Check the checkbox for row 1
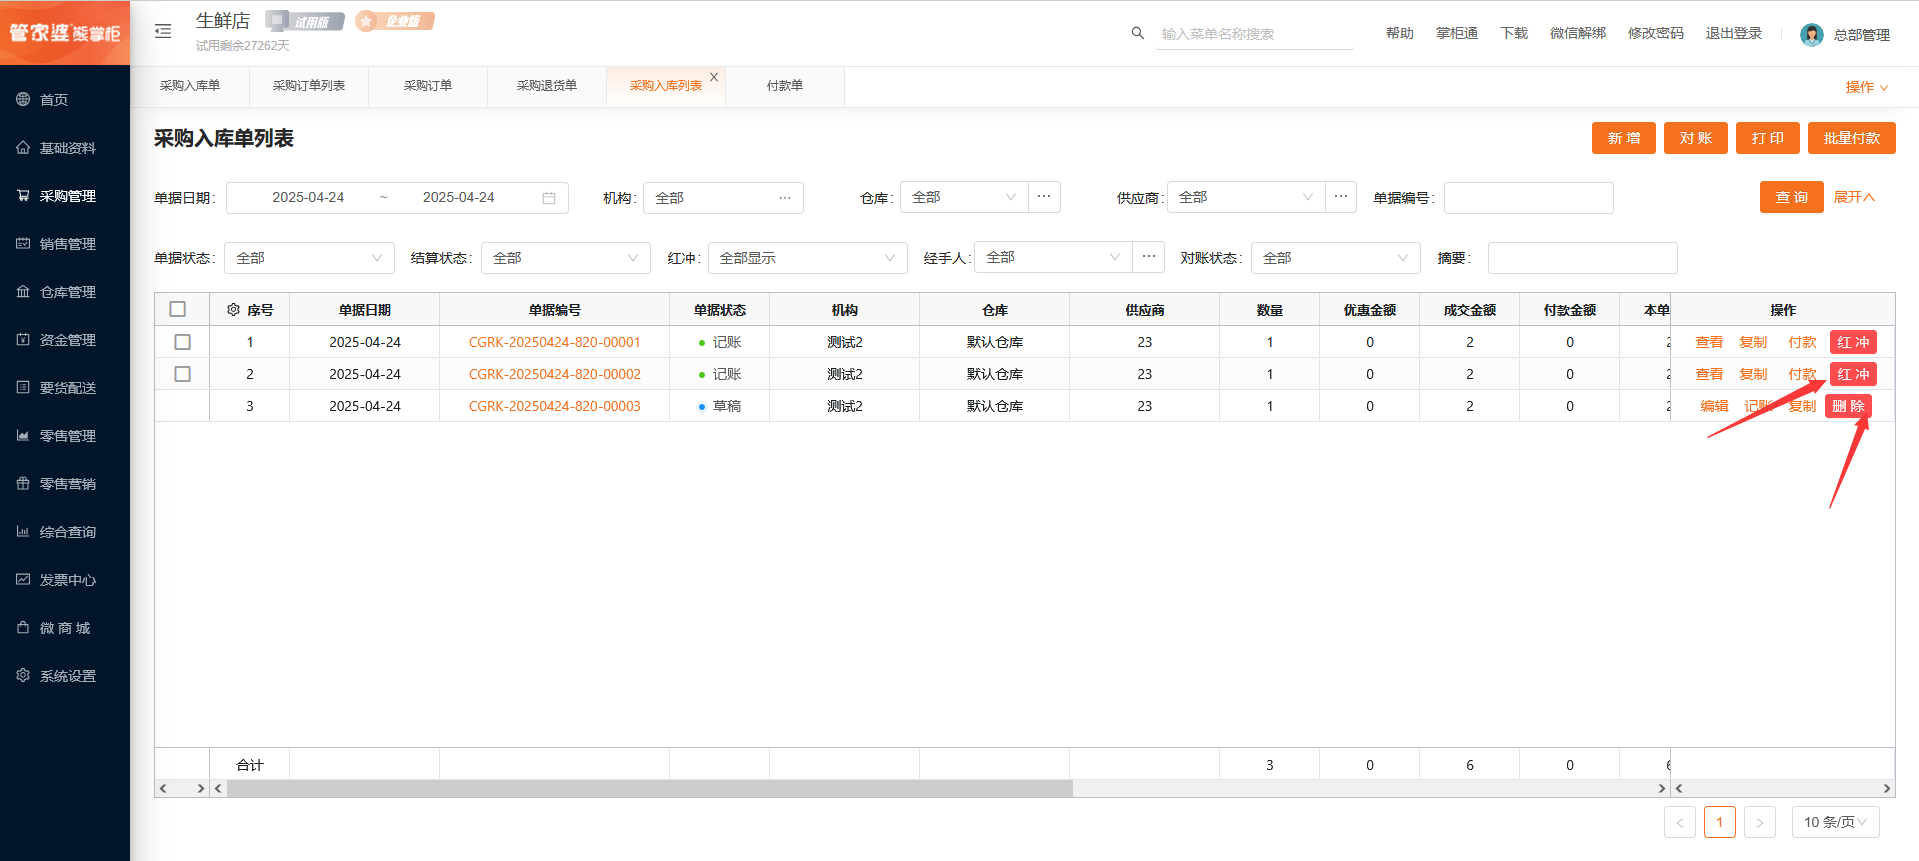Viewport: 1919px width, 861px height. click(x=182, y=342)
